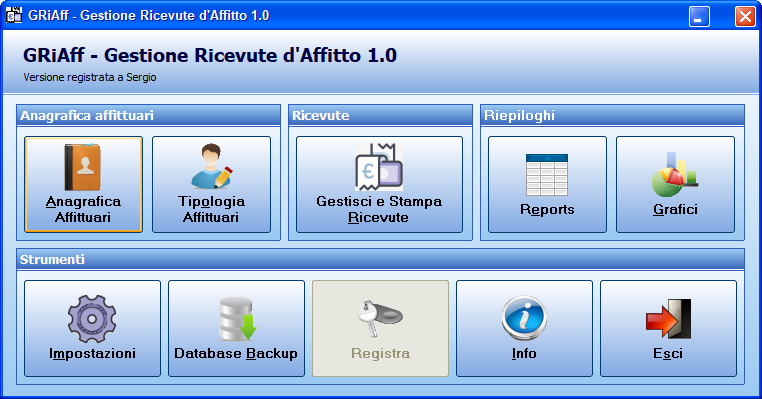Screen dimensions: 762x399
Task: Open Anagrafica Affittuari address book
Action: click(x=83, y=184)
